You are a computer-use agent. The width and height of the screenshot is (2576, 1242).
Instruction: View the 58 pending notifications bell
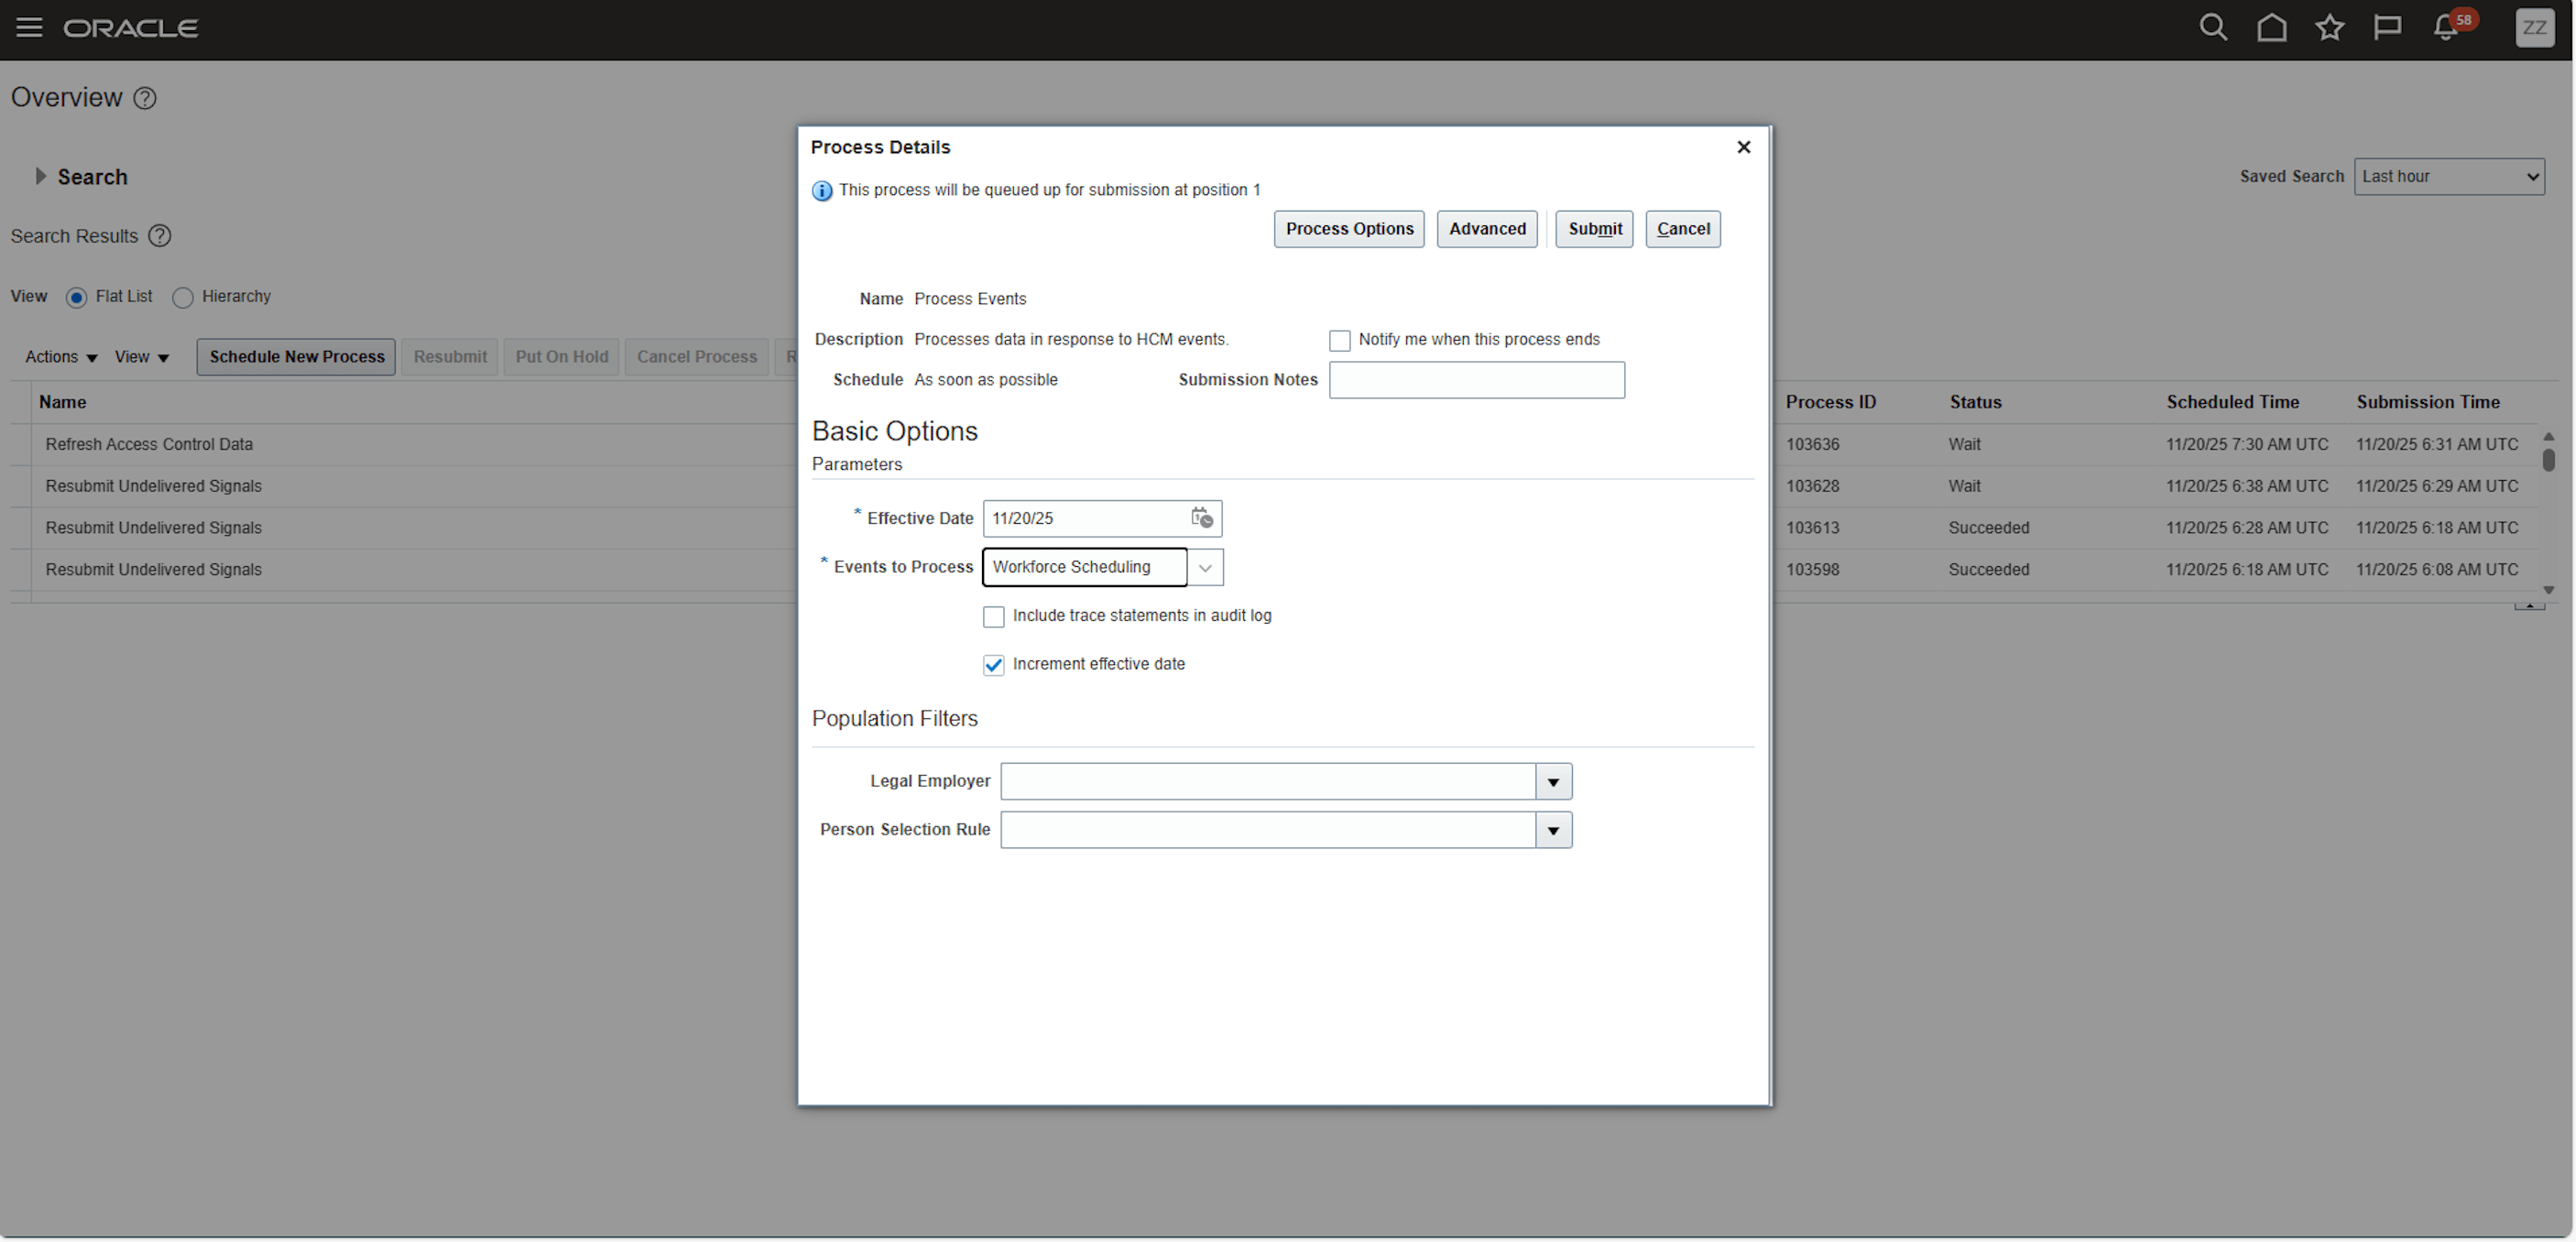[2444, 28]
